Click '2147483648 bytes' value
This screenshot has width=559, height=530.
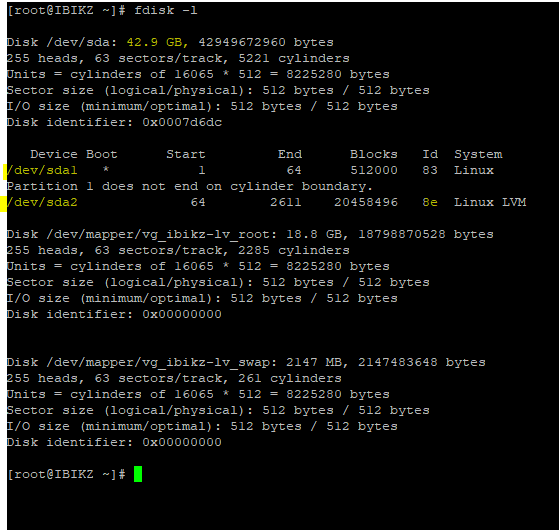tap(422, 362)
